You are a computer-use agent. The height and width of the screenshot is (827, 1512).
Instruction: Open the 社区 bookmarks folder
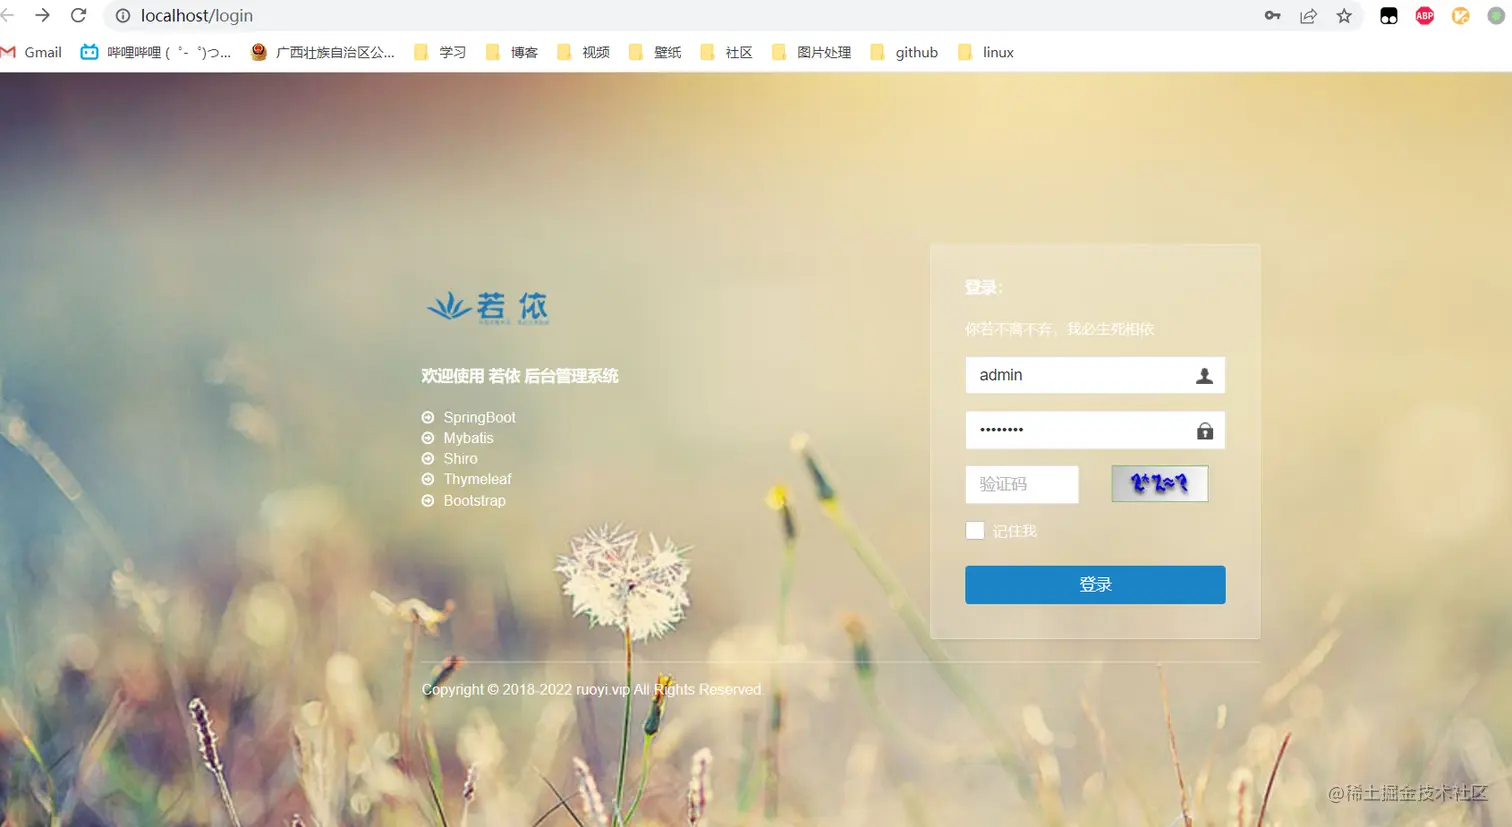(727, 52)
